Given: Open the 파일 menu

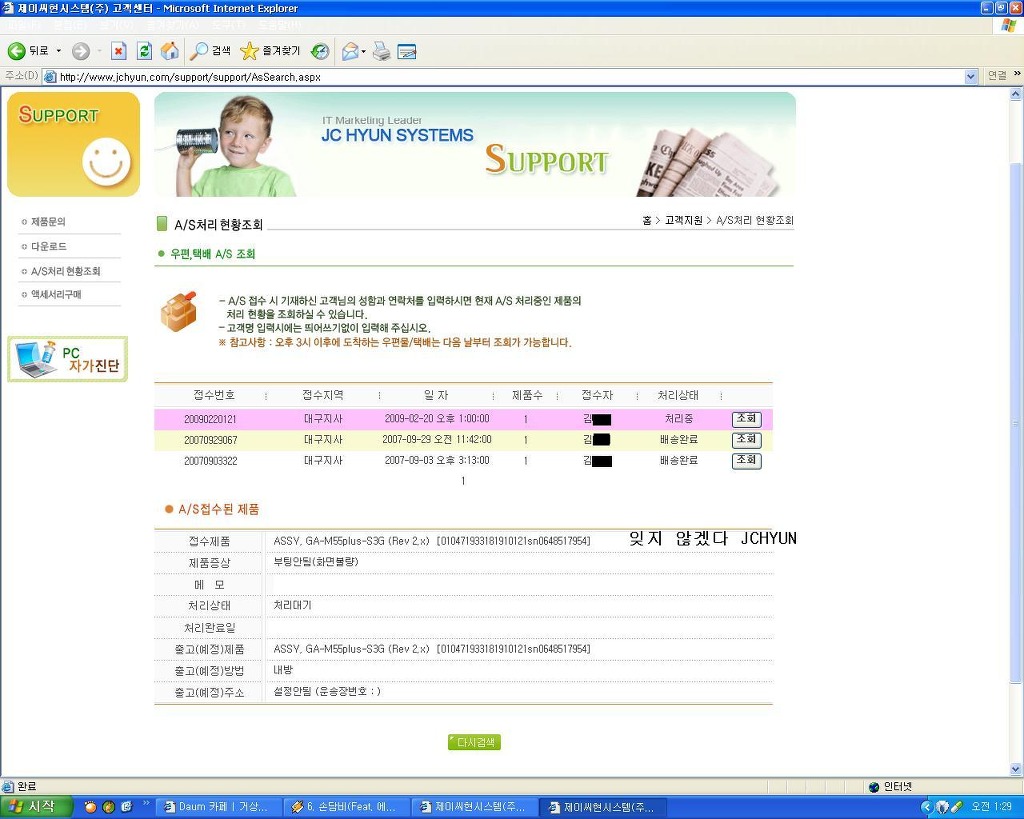Looking at the screenshot, I should (x=24, y=25).
